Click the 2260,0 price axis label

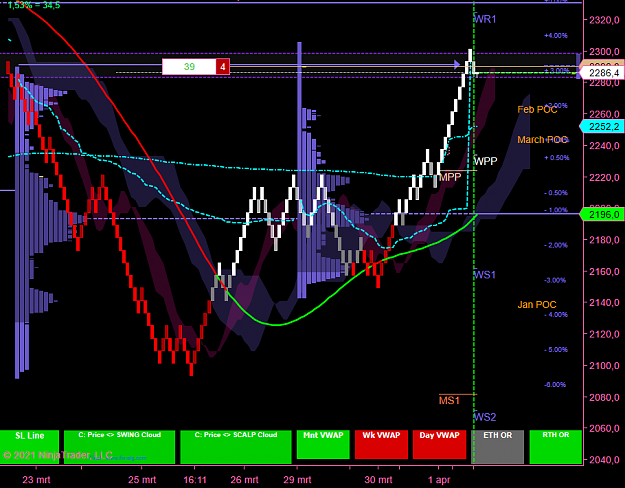pyautogui.click(x=604, y=114)
